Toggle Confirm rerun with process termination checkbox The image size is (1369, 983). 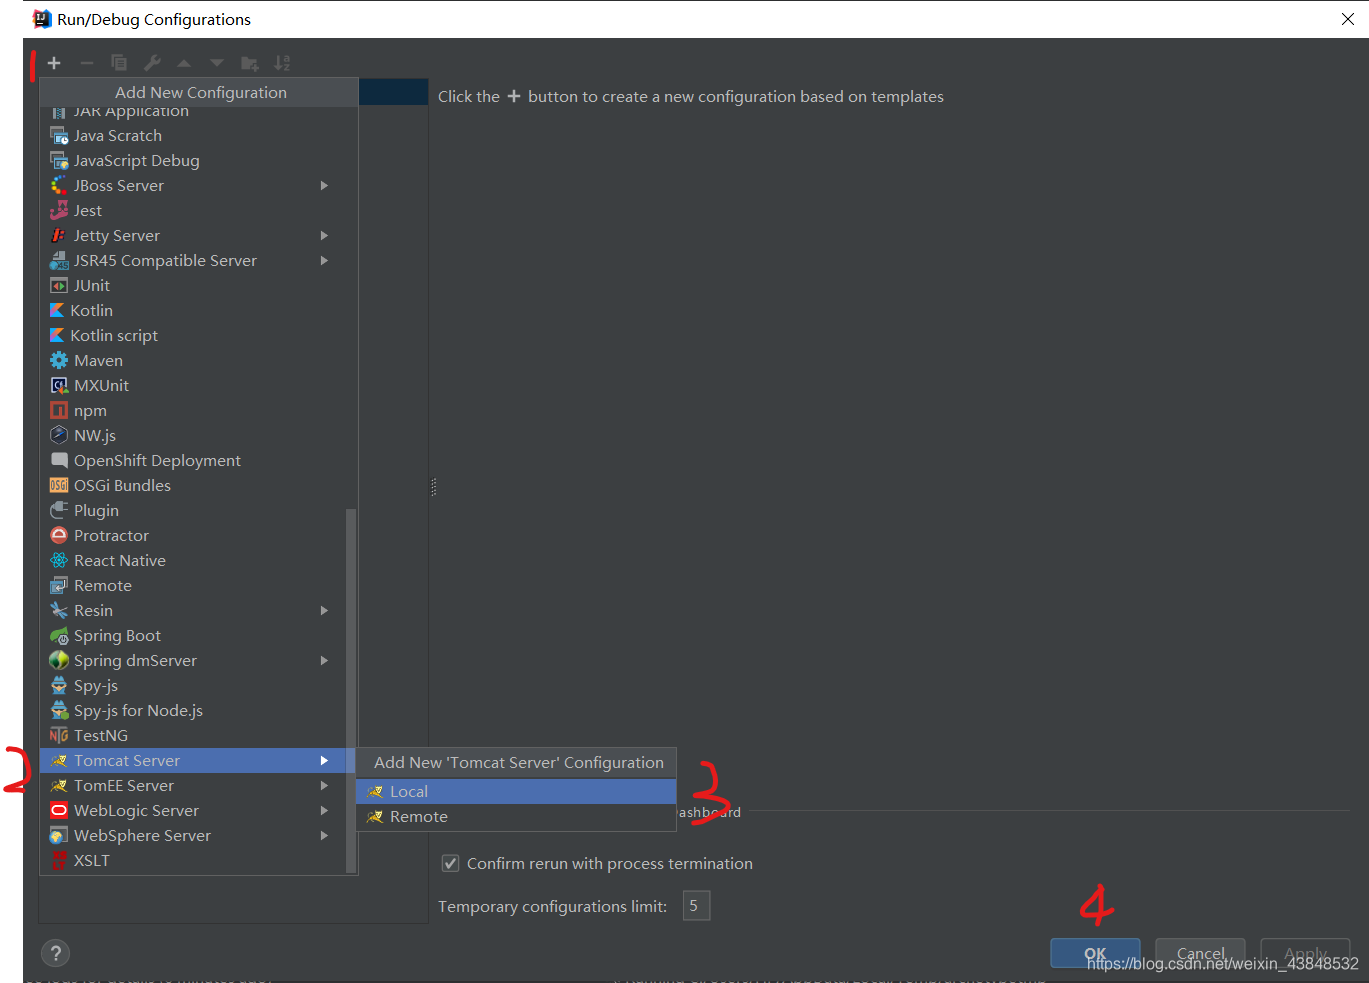451,863
